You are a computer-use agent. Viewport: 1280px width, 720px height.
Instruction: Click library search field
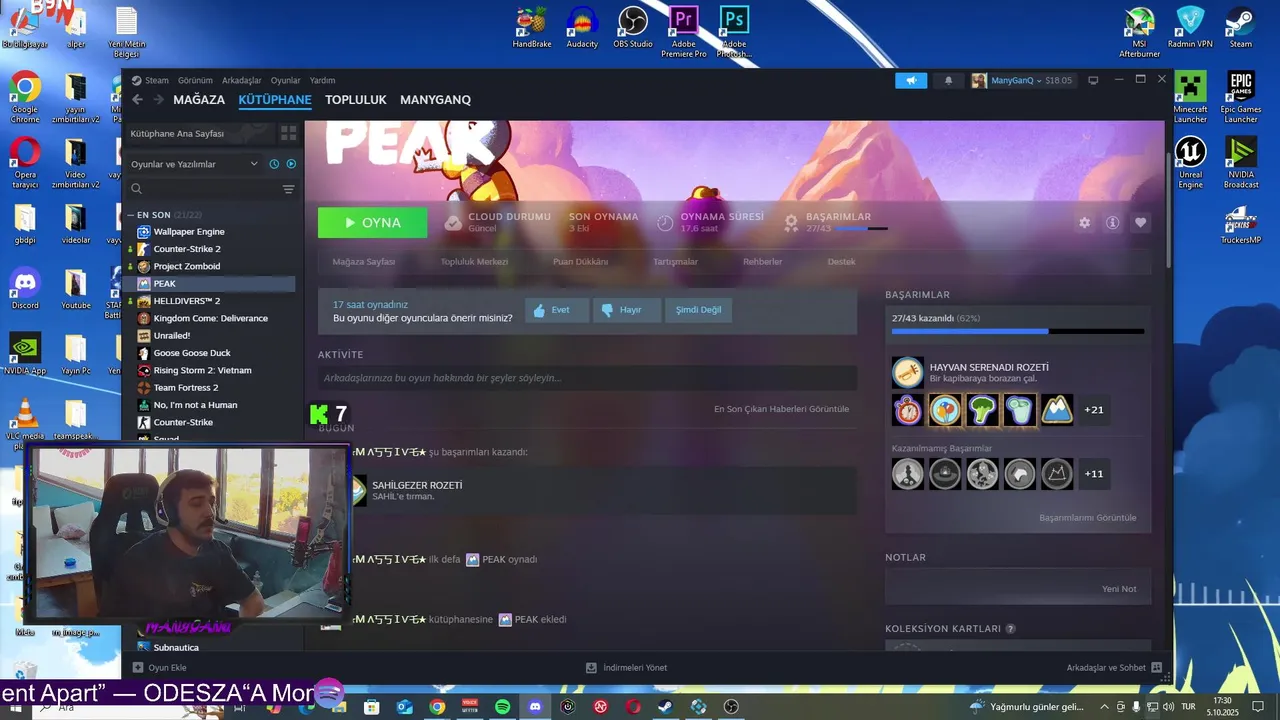[203, 189]
